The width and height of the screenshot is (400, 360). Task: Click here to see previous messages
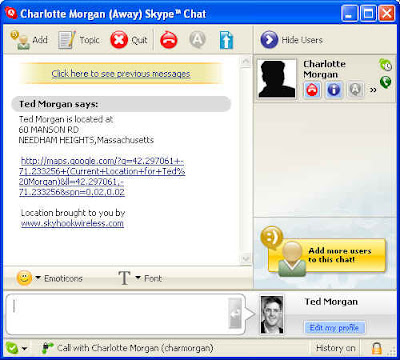pos(121,73)
